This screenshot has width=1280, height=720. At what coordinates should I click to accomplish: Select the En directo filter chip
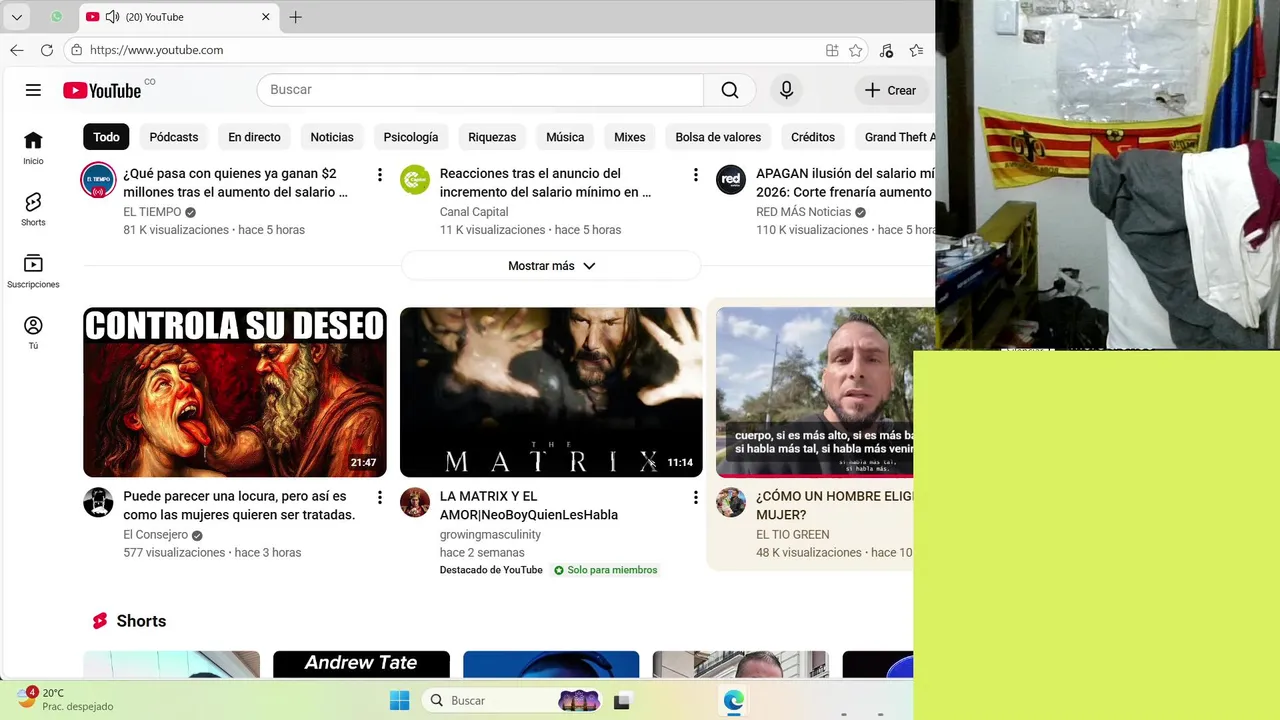[x=254, y=137]
